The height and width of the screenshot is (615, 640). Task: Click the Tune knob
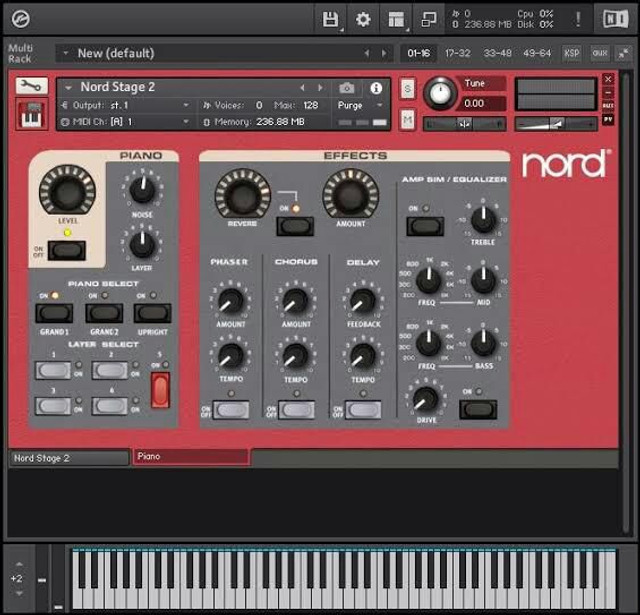(440, 93)
